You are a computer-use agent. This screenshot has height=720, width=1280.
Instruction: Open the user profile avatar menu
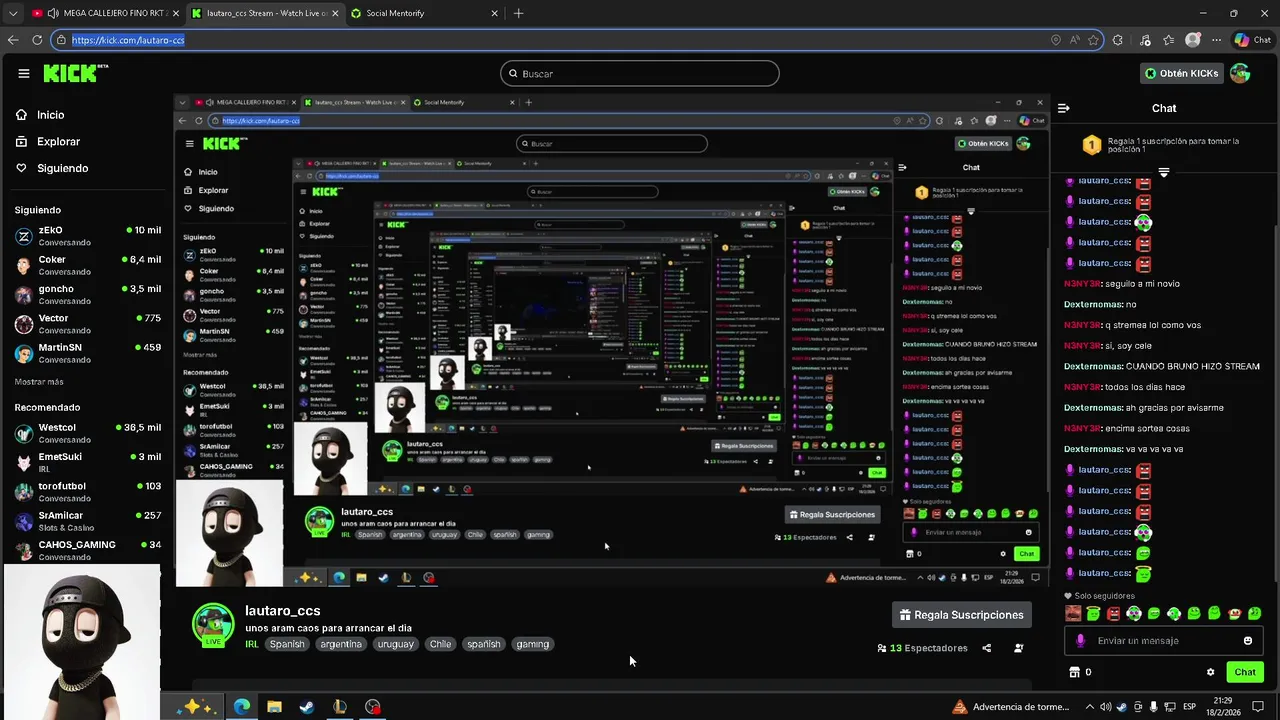pos(1240,73)
